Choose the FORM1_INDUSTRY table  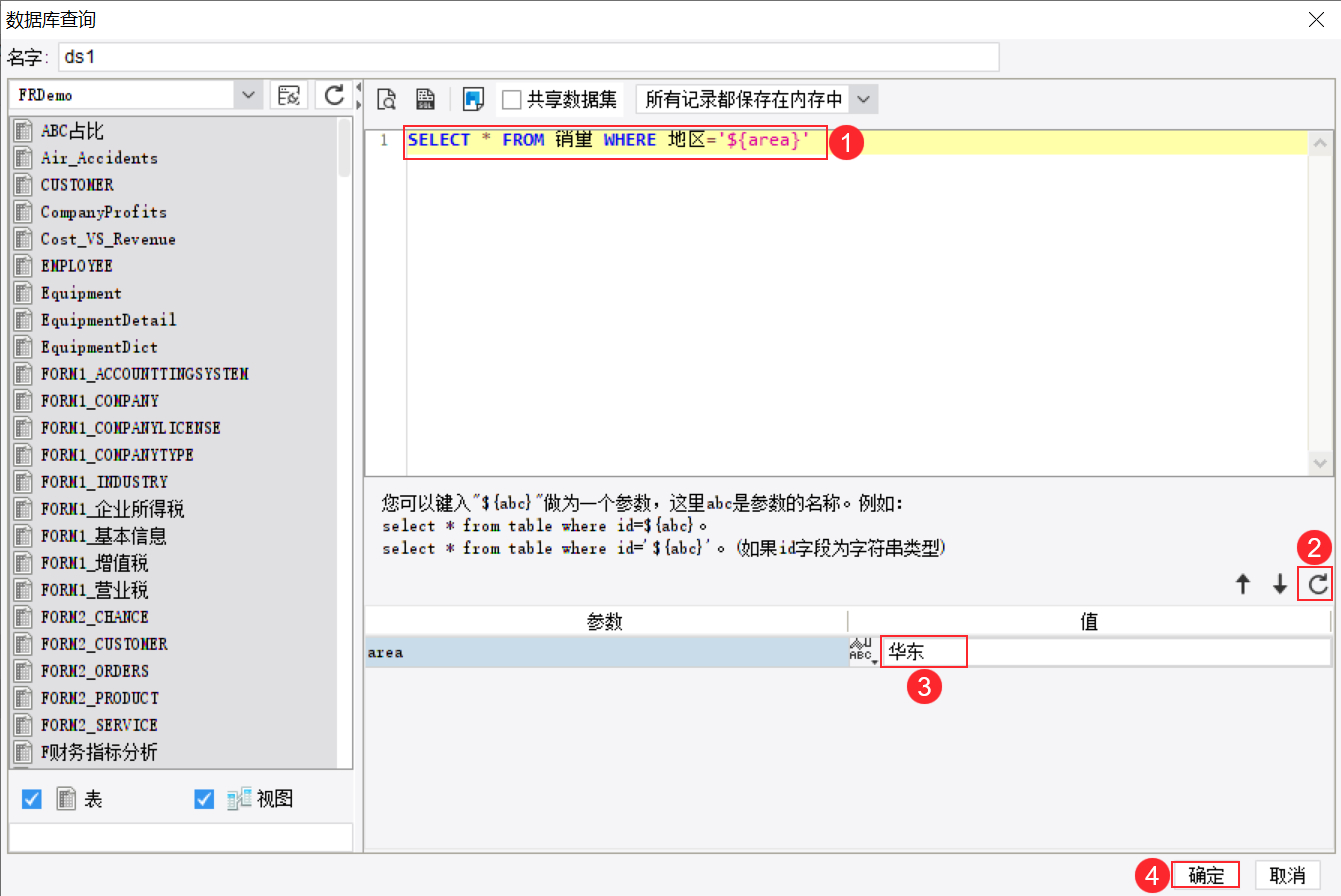point(104,482)
